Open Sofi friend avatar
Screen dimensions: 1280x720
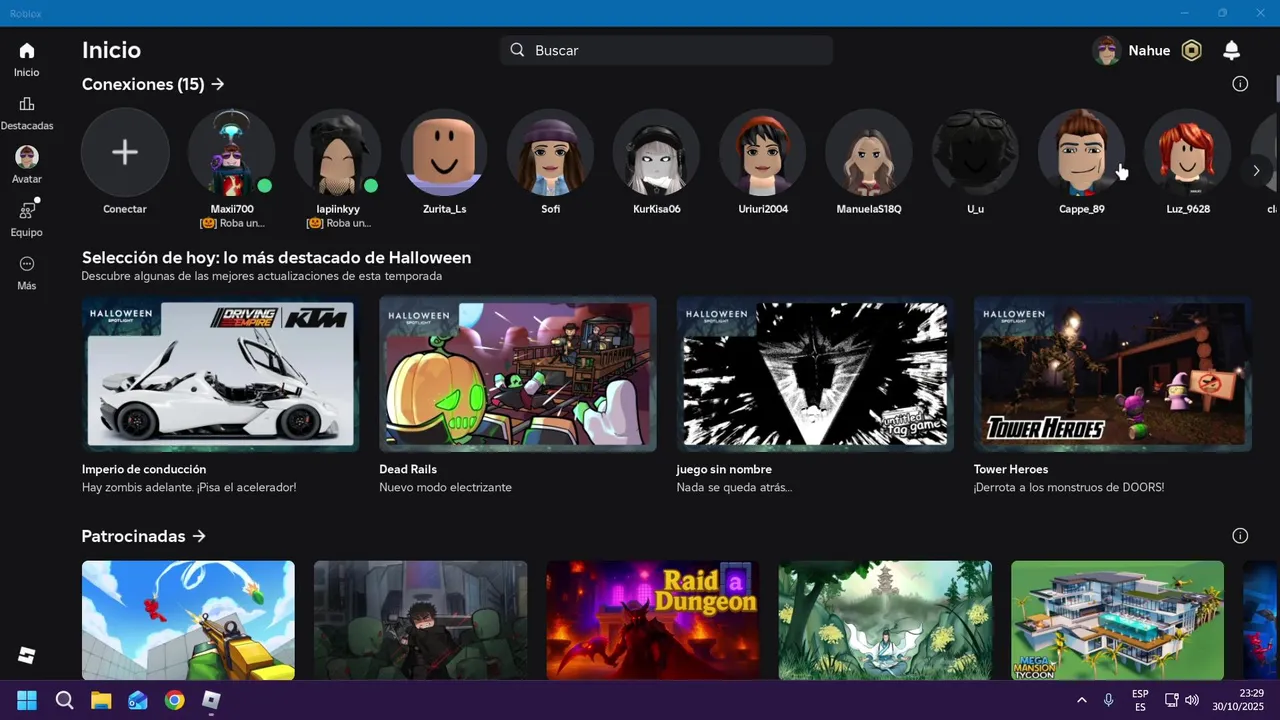pos(550,153)
